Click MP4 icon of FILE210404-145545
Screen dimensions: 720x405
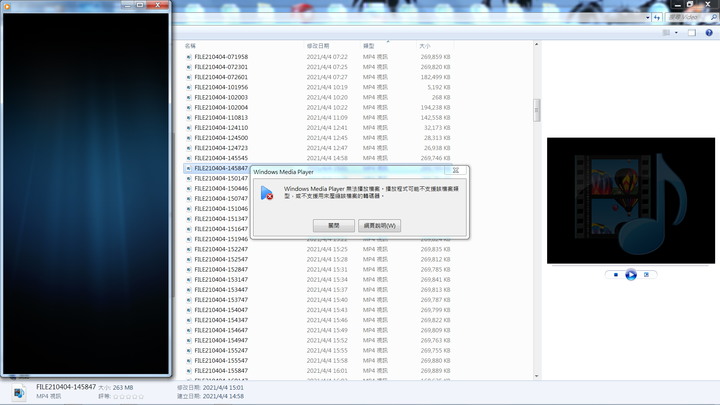(188, 158)
